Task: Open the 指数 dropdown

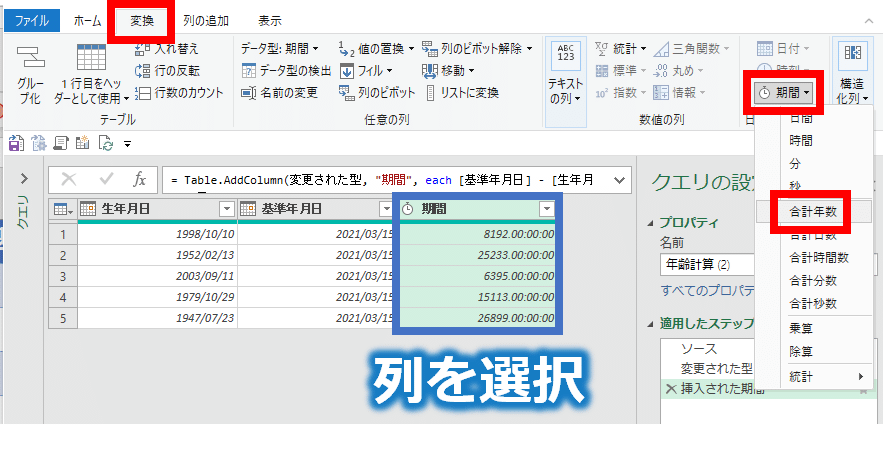Action: (621, 92)
